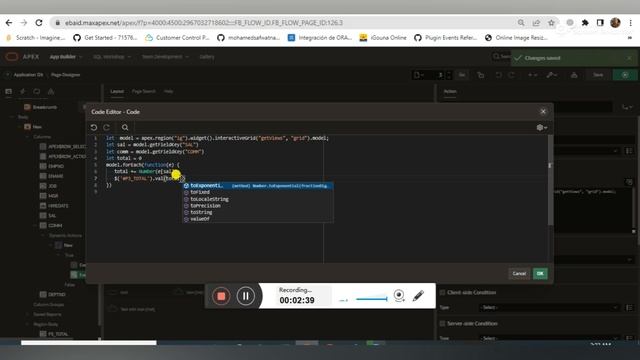
Task: Open the Get Started GitHub bookmark
Action: pos(105,38)
